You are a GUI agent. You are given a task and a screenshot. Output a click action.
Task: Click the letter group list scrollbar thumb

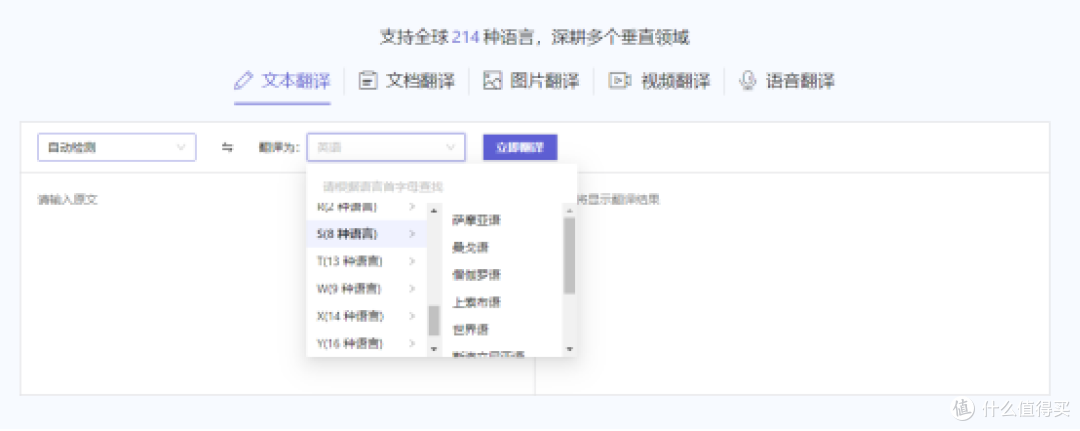pos(434,320)
